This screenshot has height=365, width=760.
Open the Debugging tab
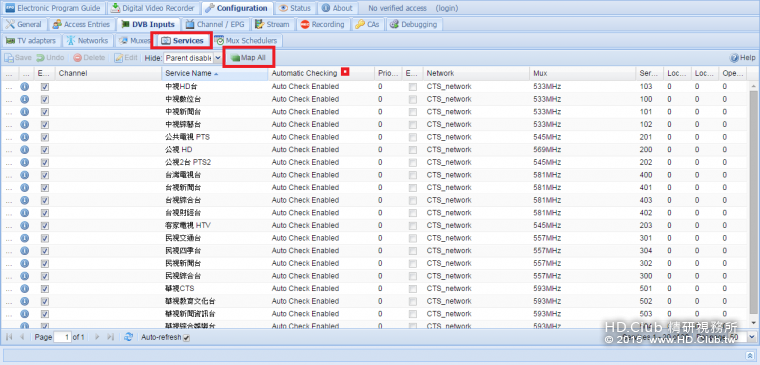[413, 24]
